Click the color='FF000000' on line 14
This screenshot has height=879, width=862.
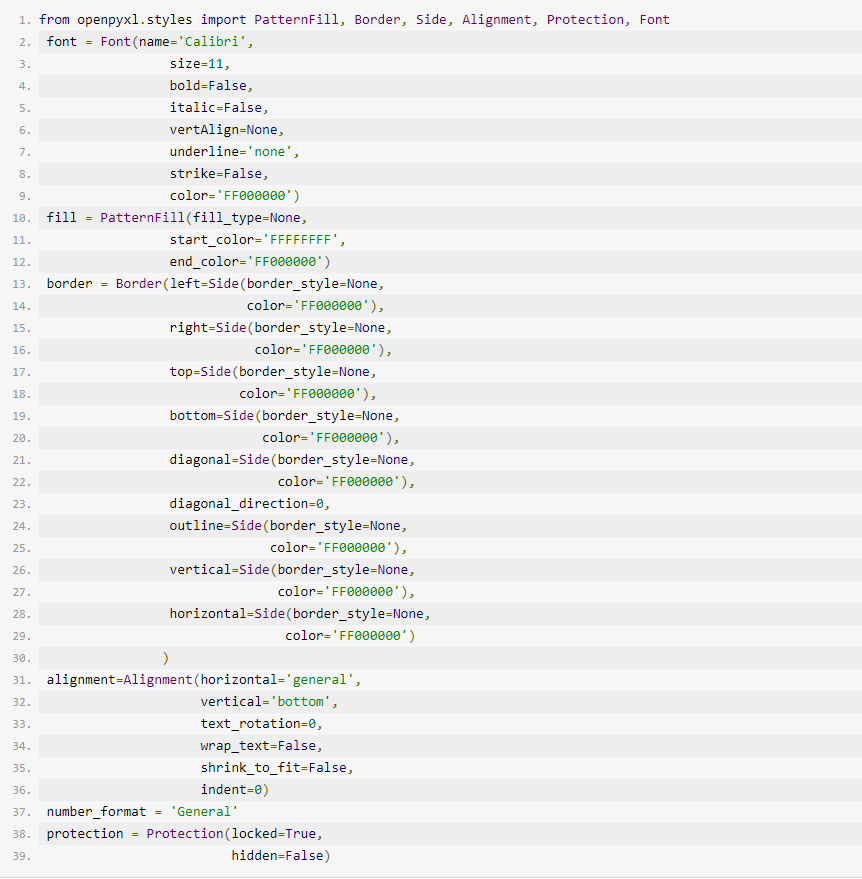(316, 306)
